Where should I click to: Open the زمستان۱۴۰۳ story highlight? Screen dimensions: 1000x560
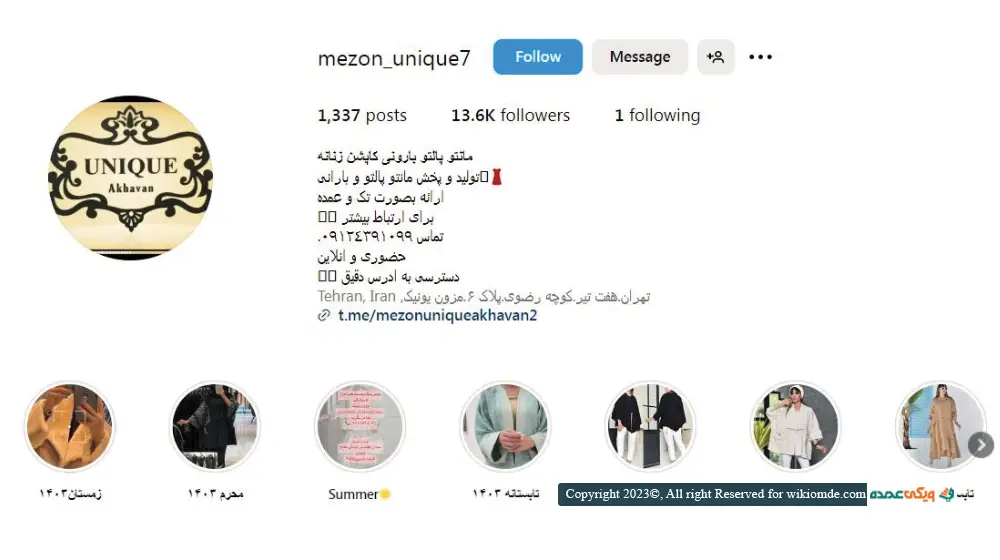(70, 427)
